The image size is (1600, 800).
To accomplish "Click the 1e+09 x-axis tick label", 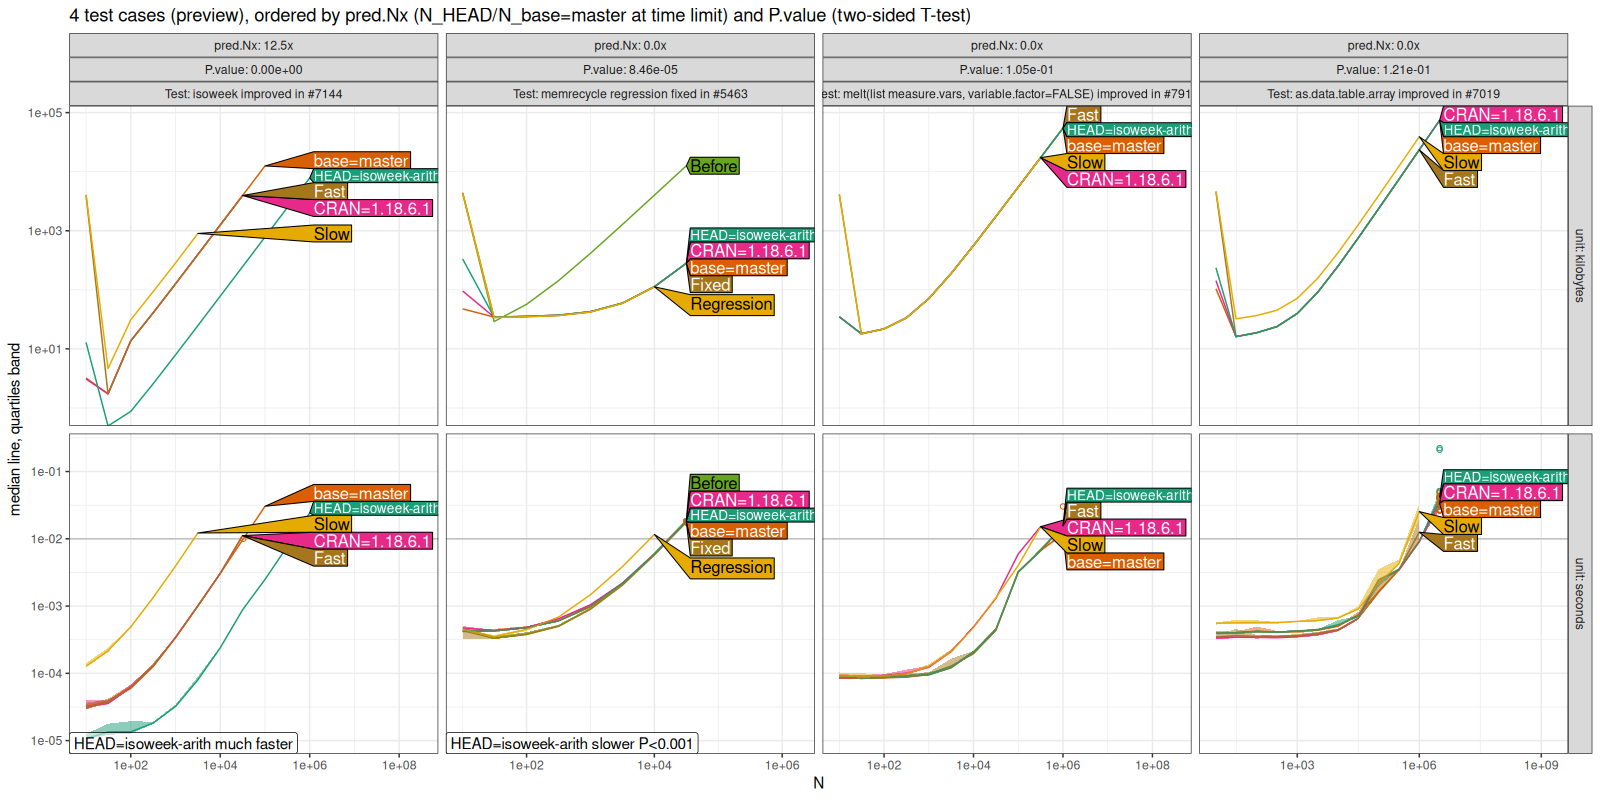I will coord(1541,765).
